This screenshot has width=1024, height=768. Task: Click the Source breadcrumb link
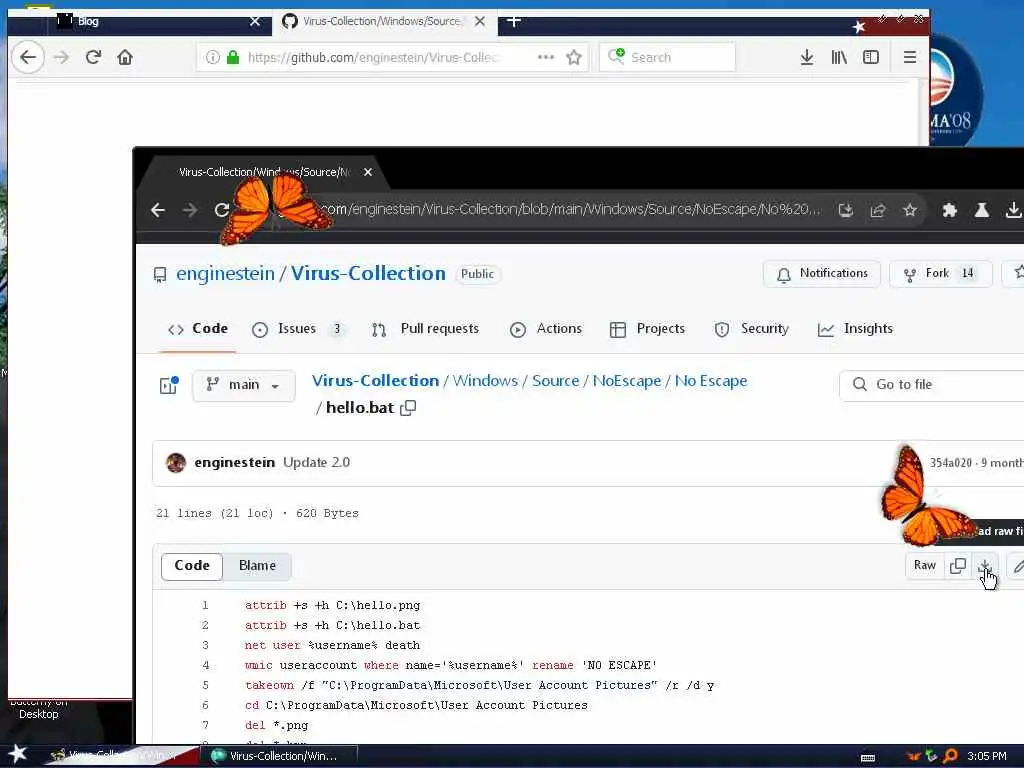pyautogui.click(x=556, y=381)
